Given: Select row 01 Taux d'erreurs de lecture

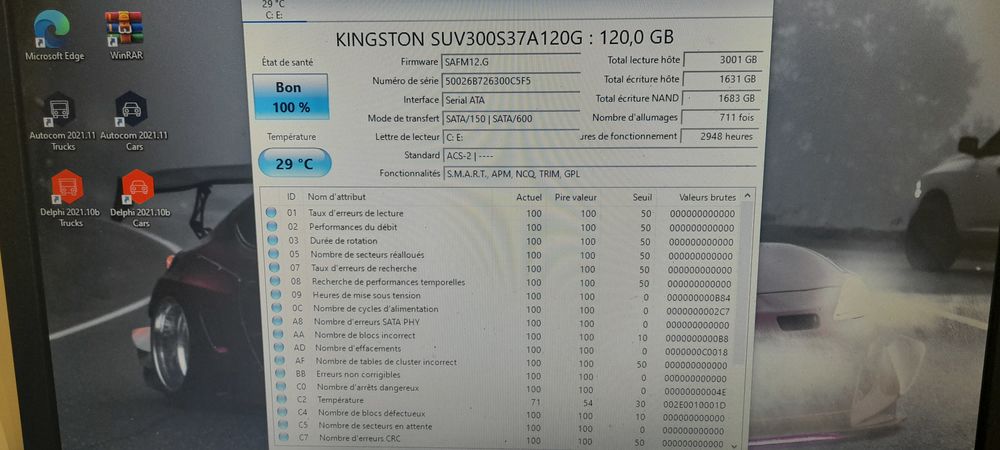Looking at the screenshot, I should (501, 214).
